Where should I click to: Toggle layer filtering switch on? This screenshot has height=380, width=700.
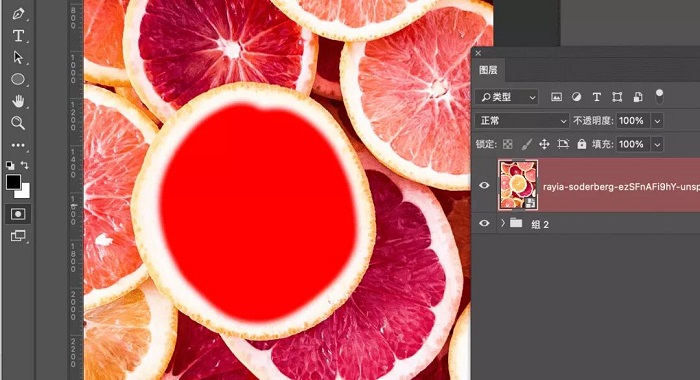(x=659, y=96)
